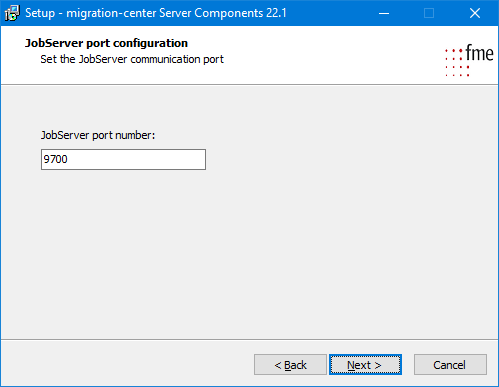Click the white header panel background

click(317, 55)
